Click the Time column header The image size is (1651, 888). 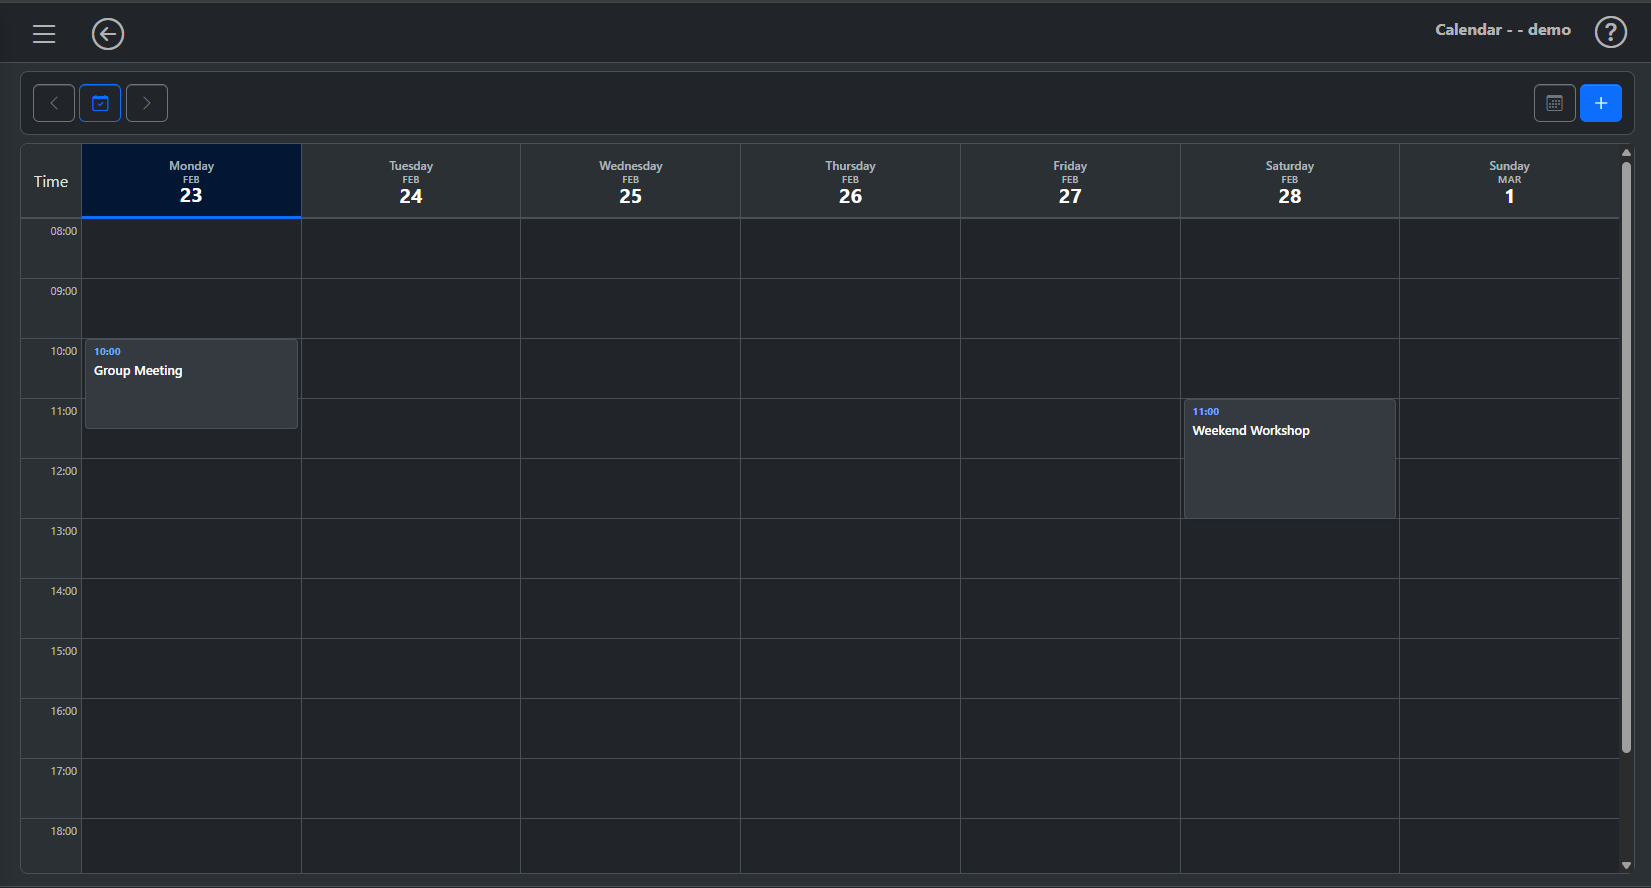51,181
